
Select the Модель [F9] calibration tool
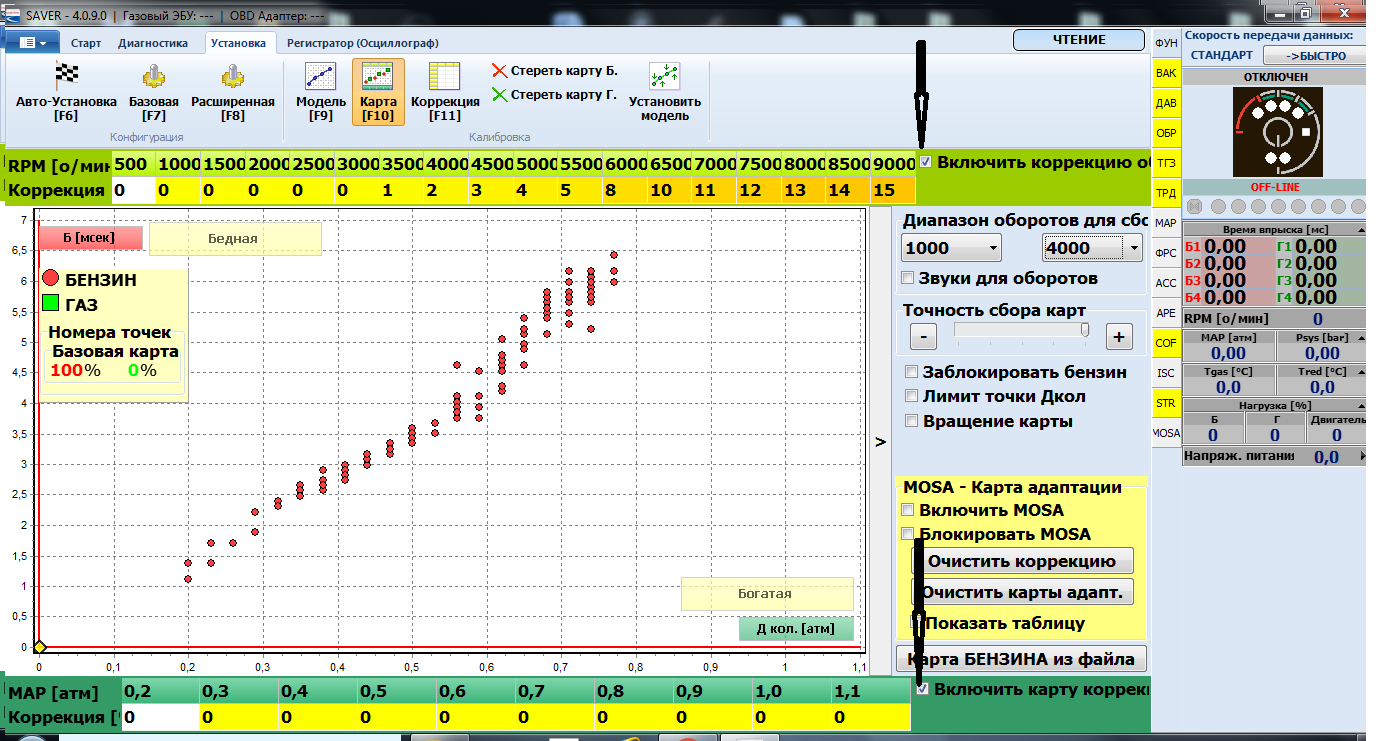coord(321,78)
